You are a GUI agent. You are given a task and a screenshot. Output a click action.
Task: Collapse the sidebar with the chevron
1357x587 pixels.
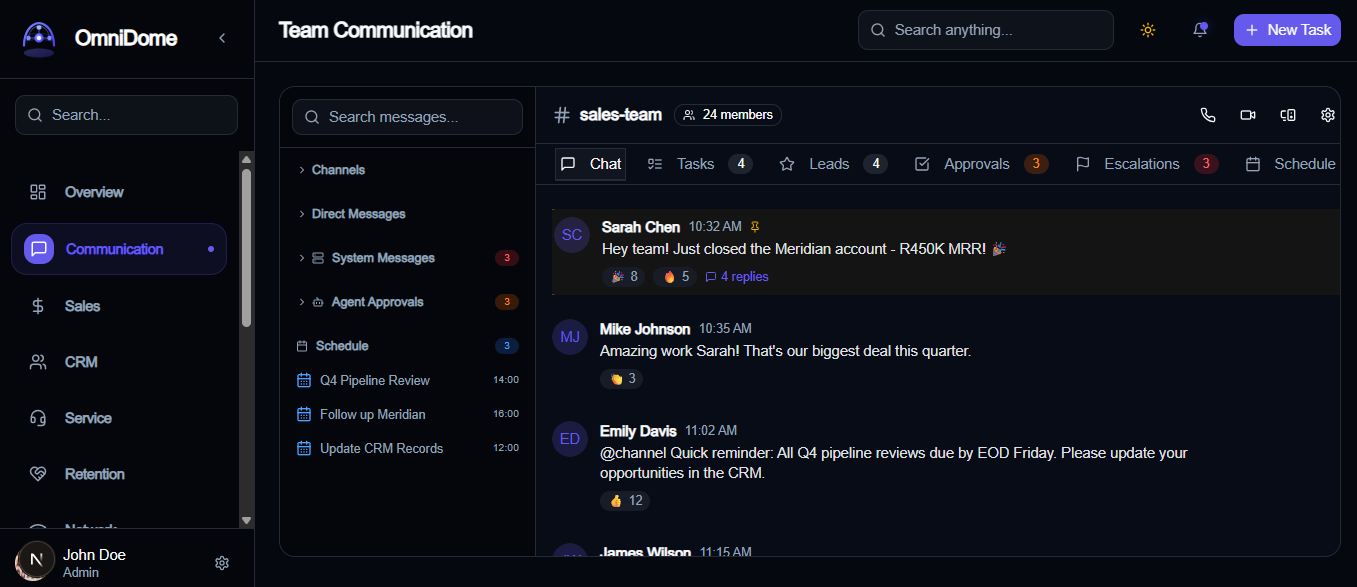[x=222, y=38]
